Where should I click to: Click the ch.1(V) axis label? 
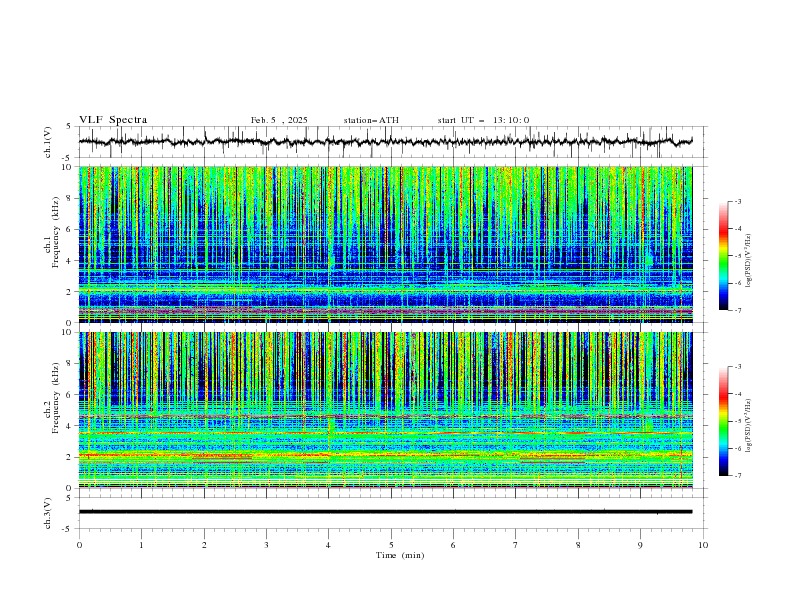coord(48,142)
